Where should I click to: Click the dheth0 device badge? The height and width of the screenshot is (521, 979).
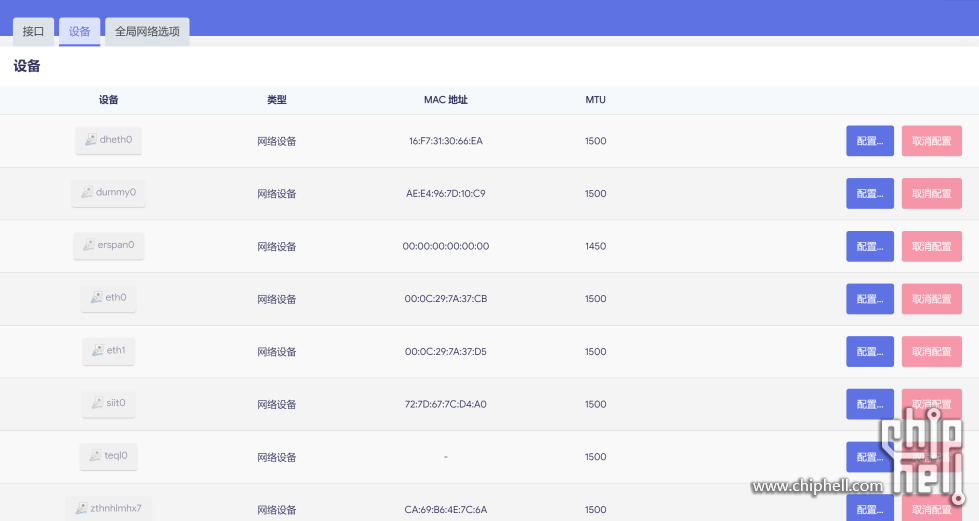point(109,140)
